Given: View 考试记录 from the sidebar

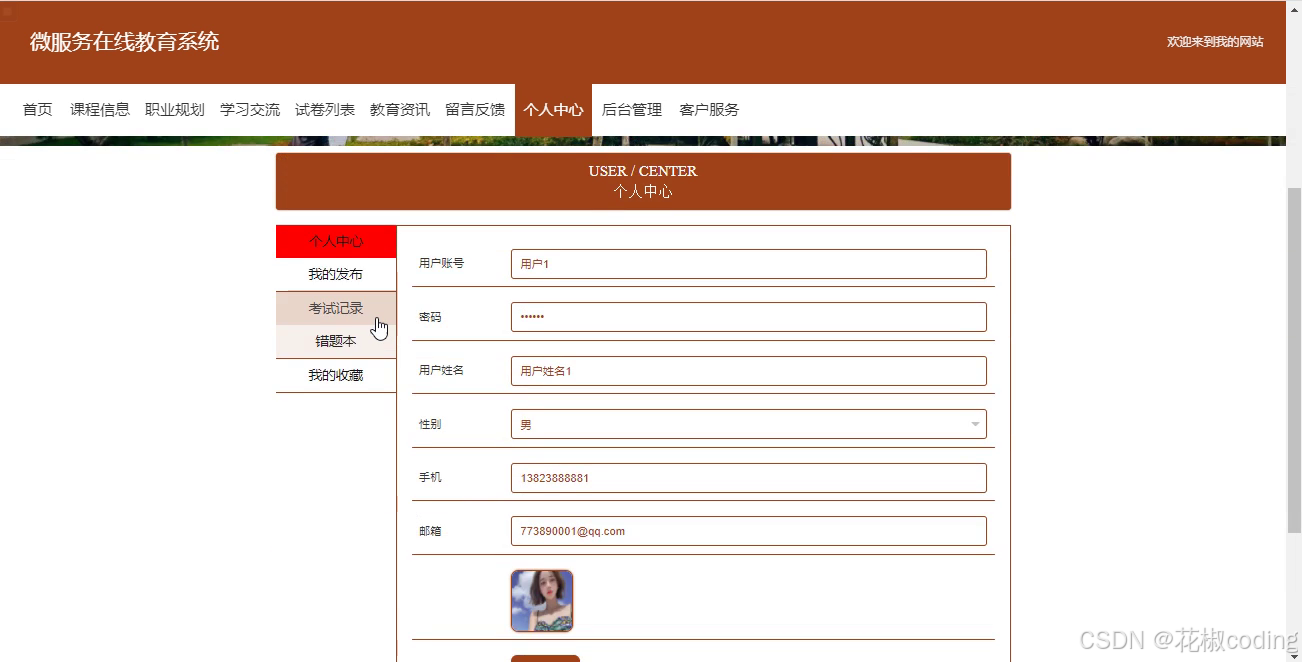Looking at the screenshot, I should coord(335,308).
